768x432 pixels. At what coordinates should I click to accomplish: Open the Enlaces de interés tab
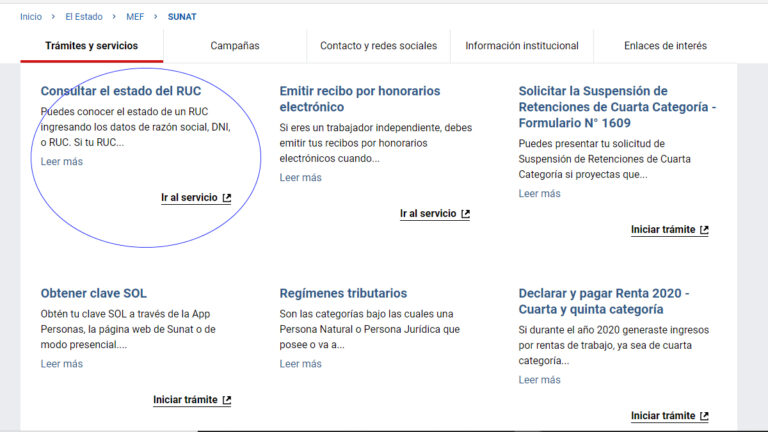tap(665, 46)
